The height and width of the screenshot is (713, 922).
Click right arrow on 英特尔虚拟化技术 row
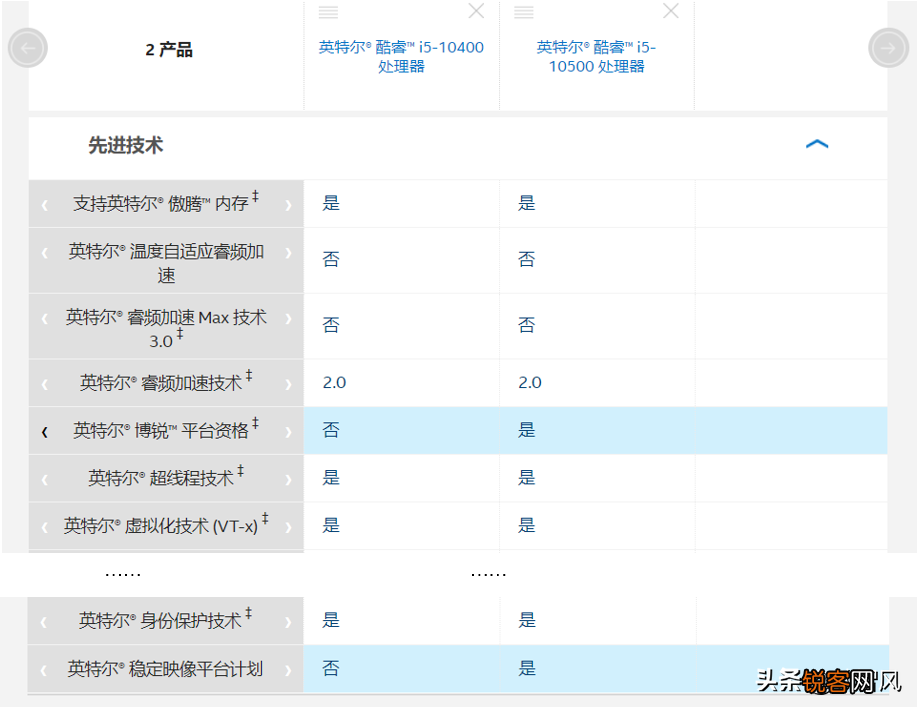tap(288, 526)
